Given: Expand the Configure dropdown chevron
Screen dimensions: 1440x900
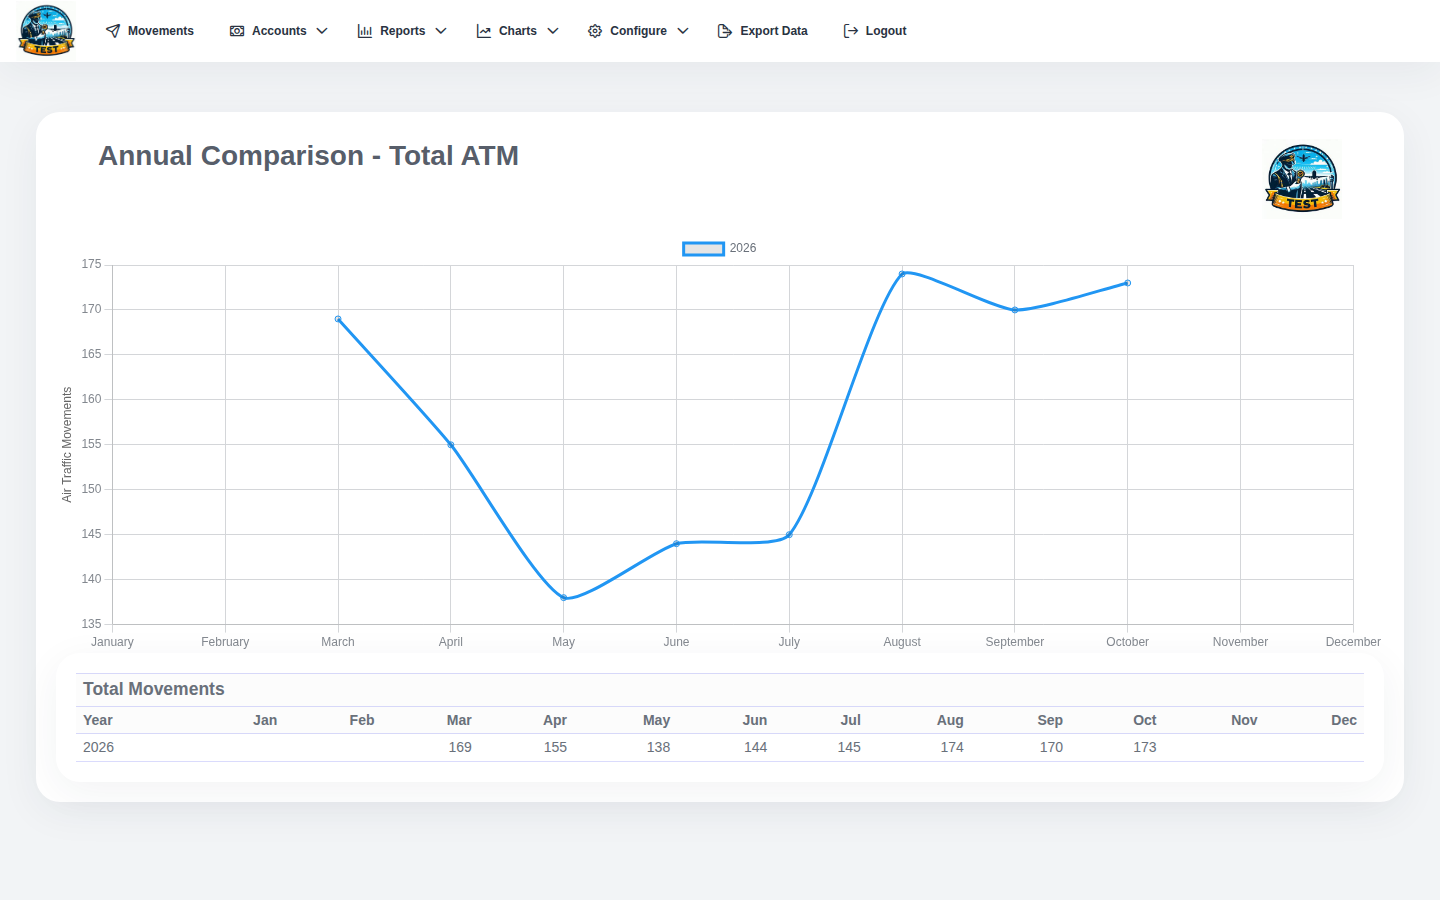Looking at the screenshot, I should pos(683,31).
